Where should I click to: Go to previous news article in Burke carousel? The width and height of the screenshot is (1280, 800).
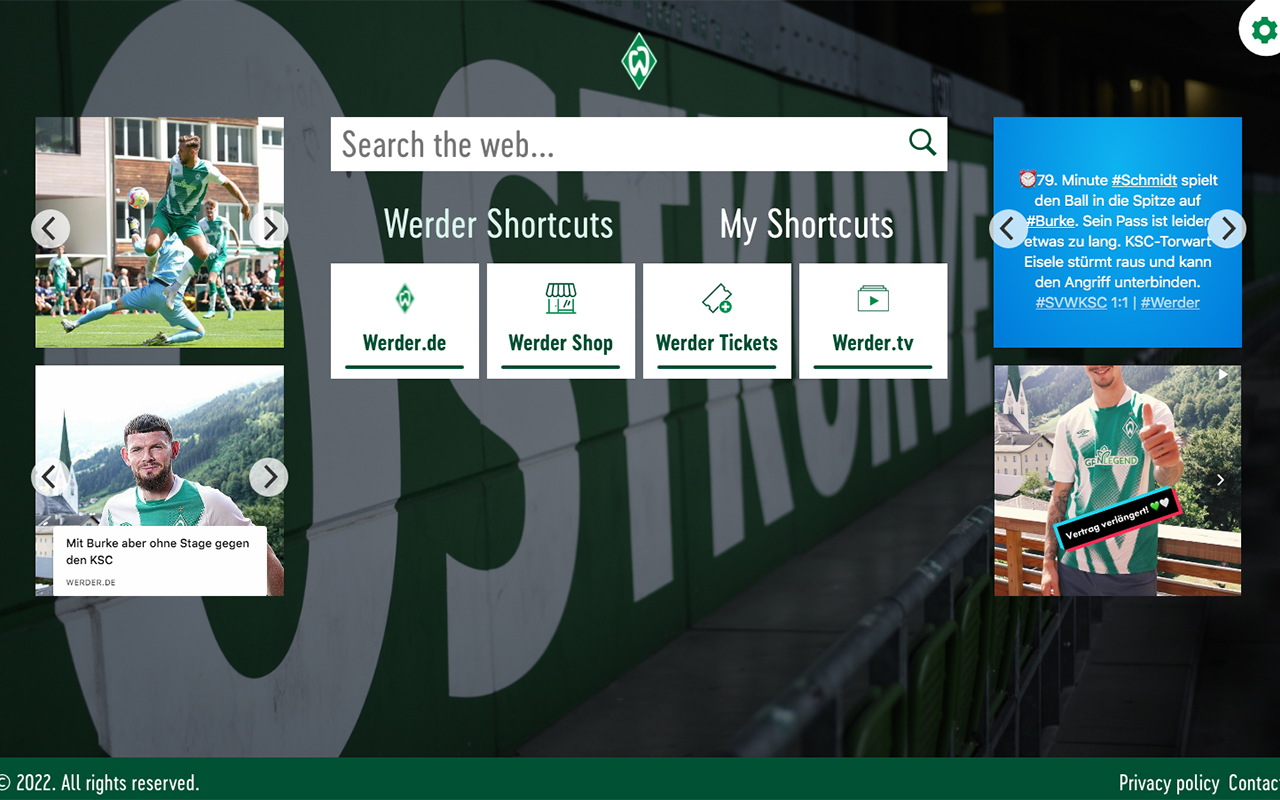point(50,477)
